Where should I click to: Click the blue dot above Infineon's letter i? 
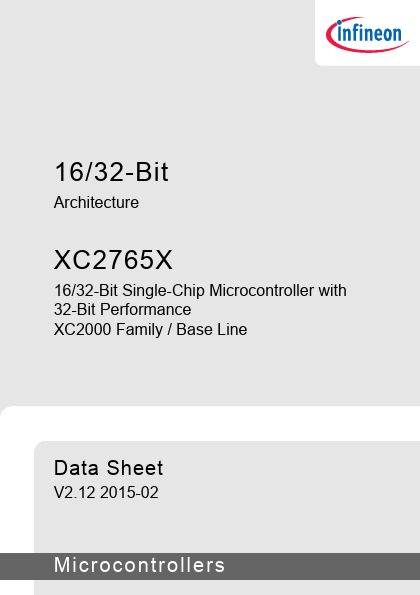340,22
